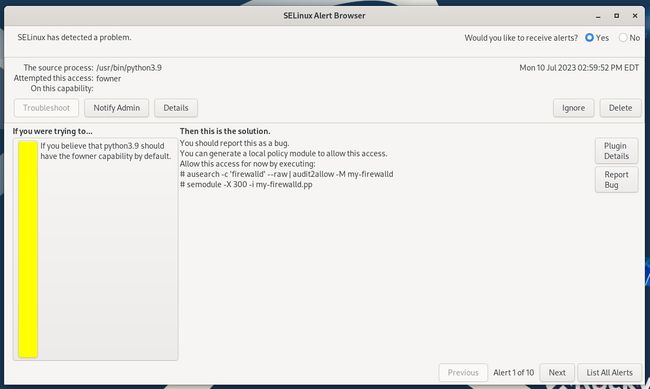
Task: Click the SELinux Alert Browser title bar
Action: coord(324,16)
